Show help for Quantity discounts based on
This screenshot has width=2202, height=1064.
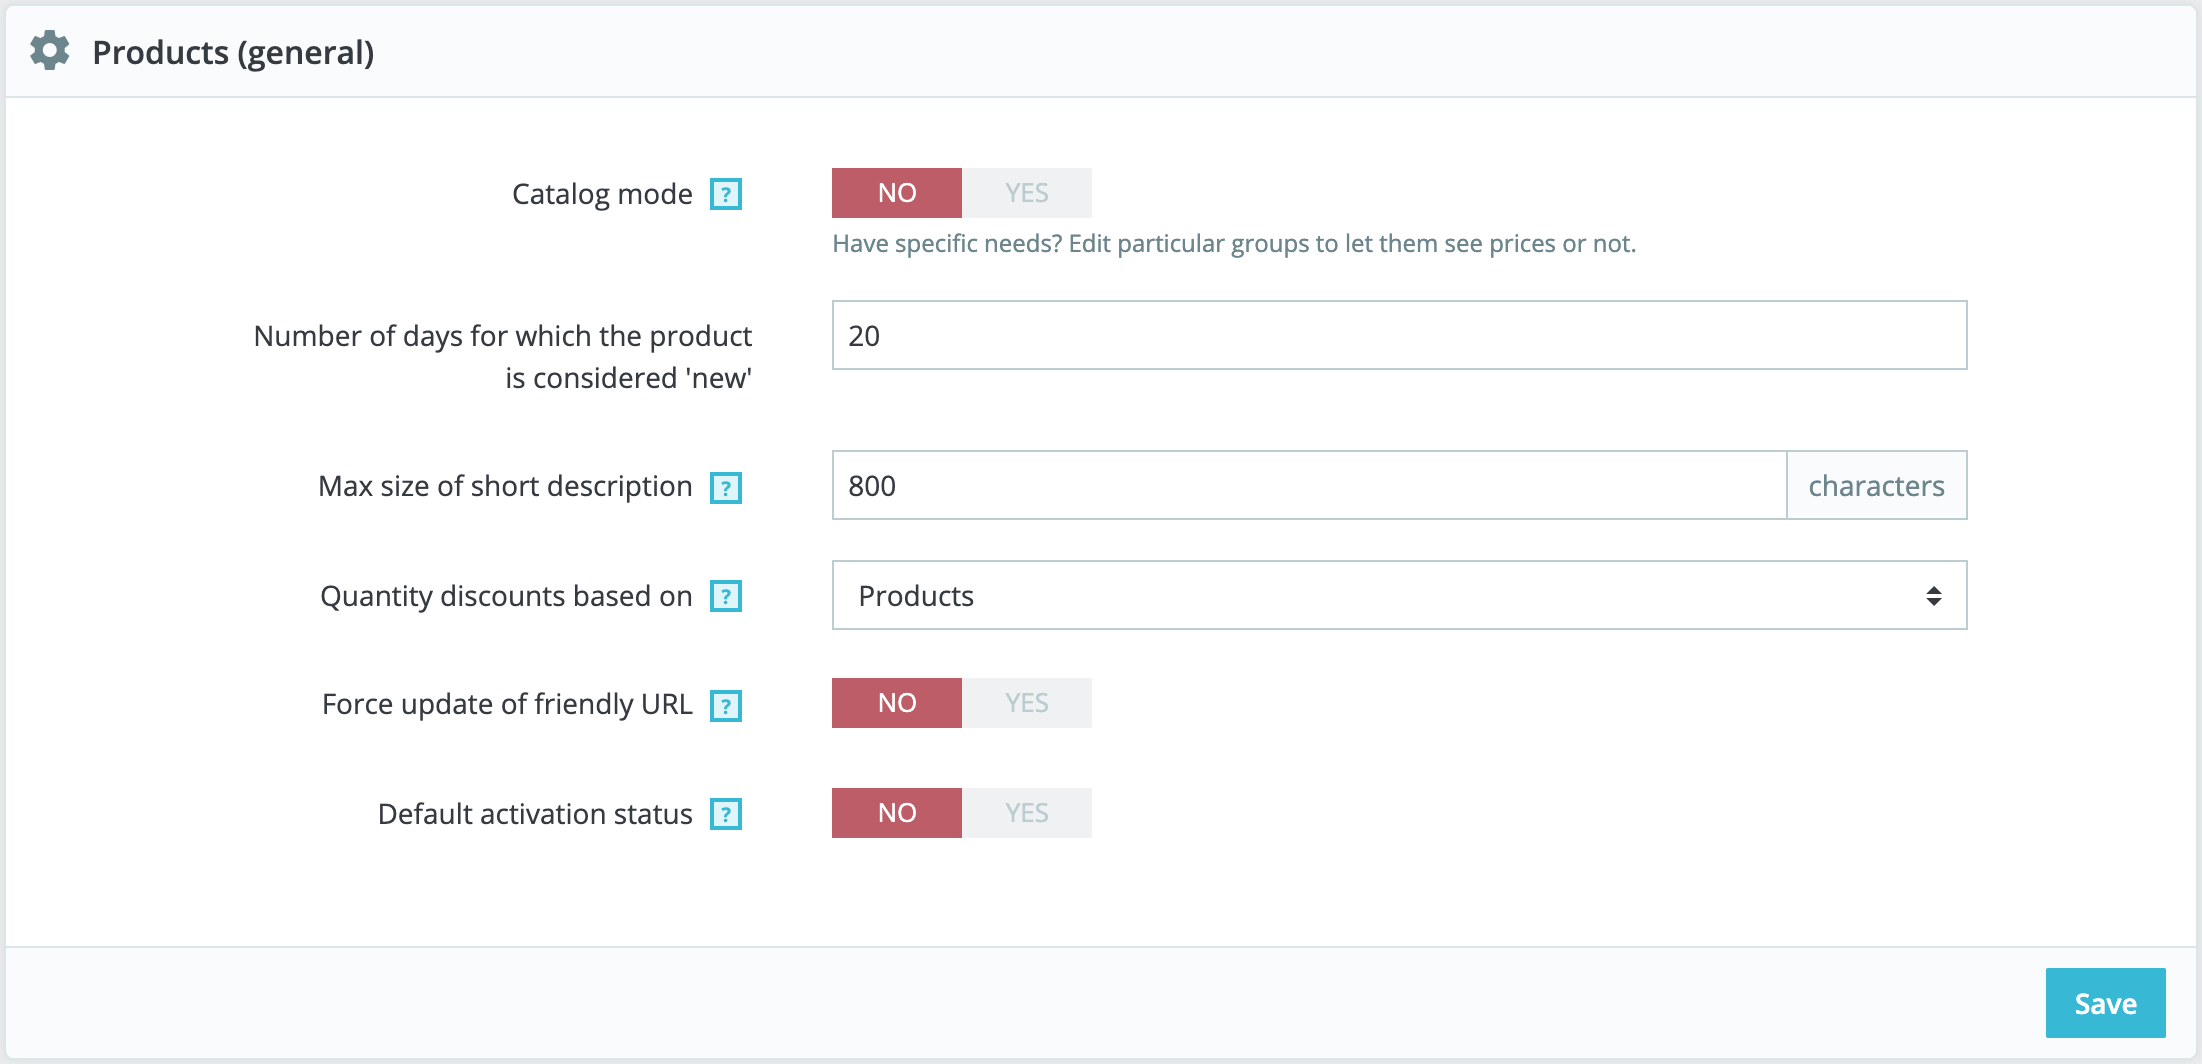(726, 596)
